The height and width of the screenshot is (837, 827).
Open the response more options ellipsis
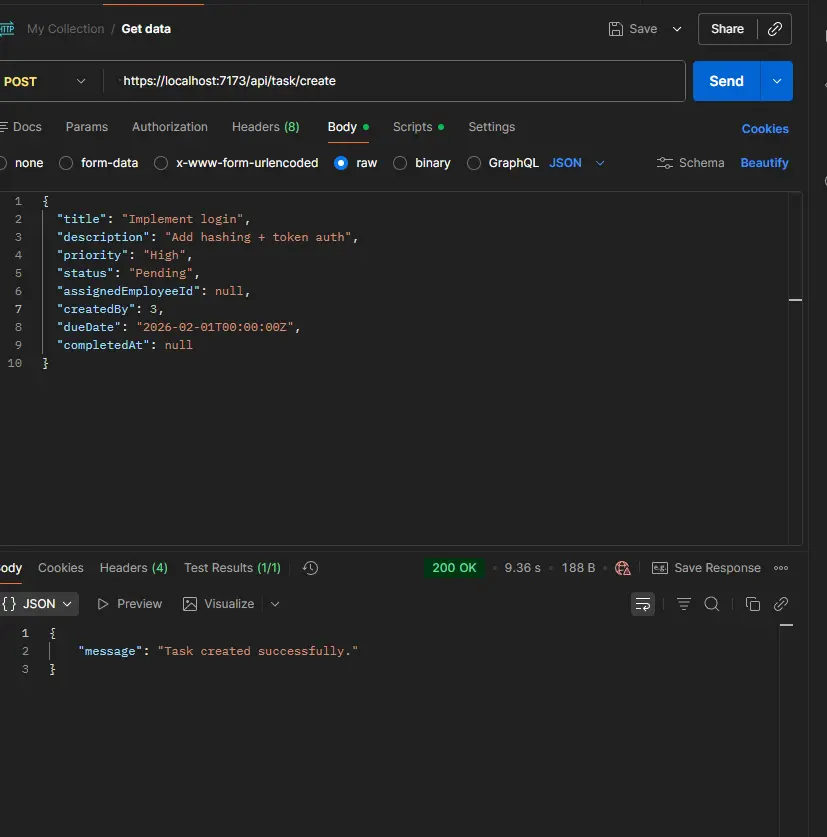click(x=781, y=568)
